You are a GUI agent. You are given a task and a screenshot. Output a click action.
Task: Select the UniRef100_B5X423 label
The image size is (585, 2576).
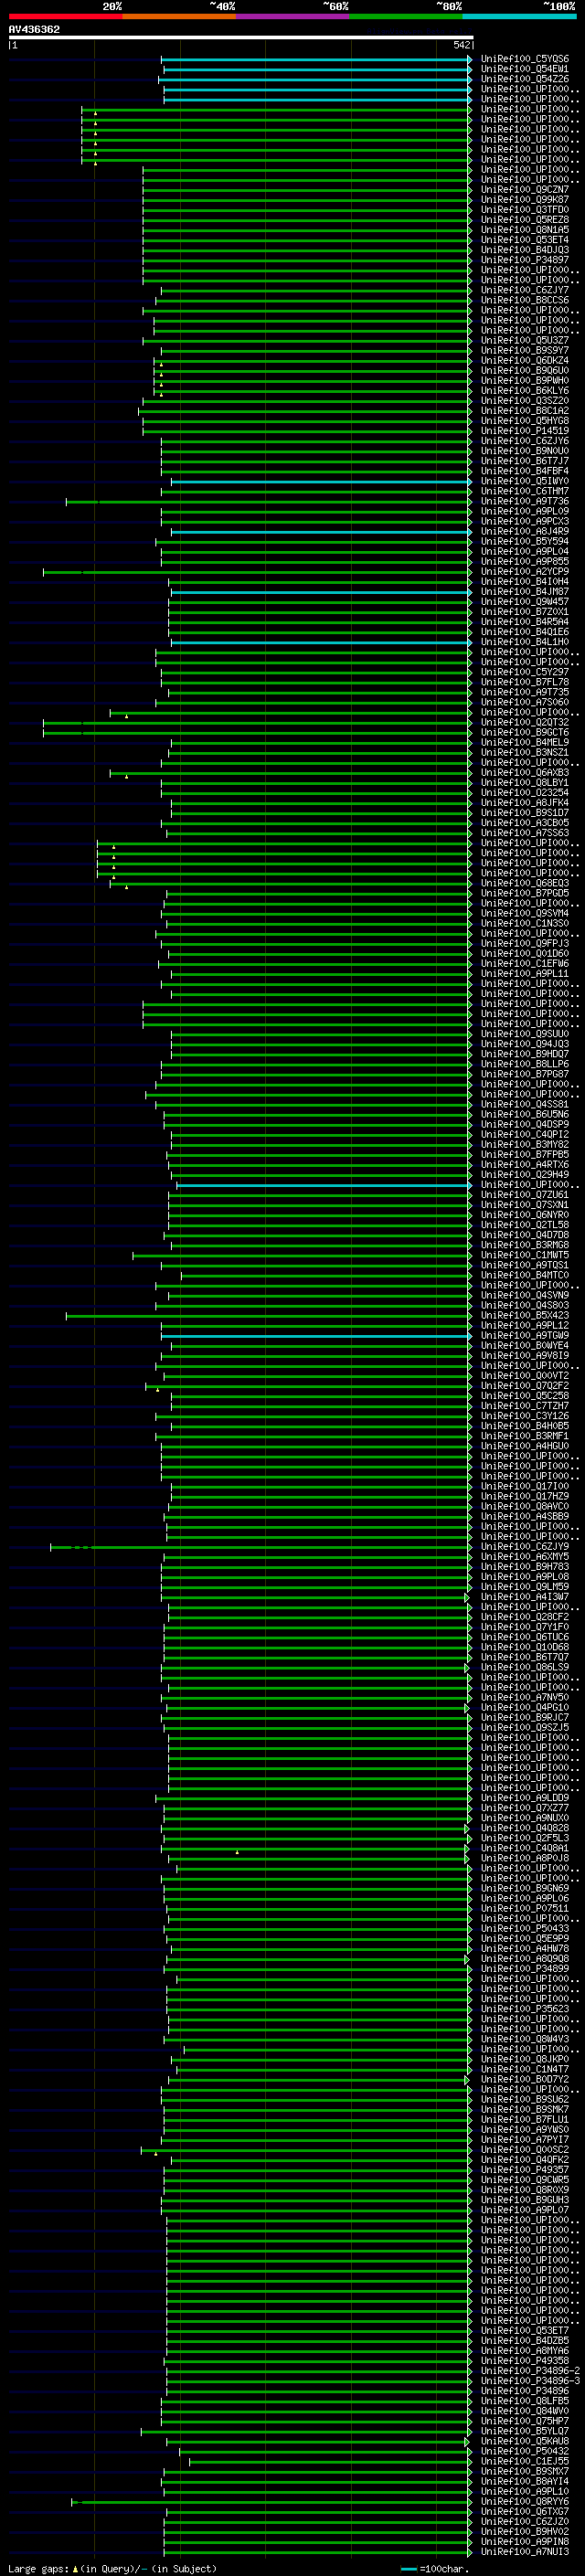[x=524, y=1316]
